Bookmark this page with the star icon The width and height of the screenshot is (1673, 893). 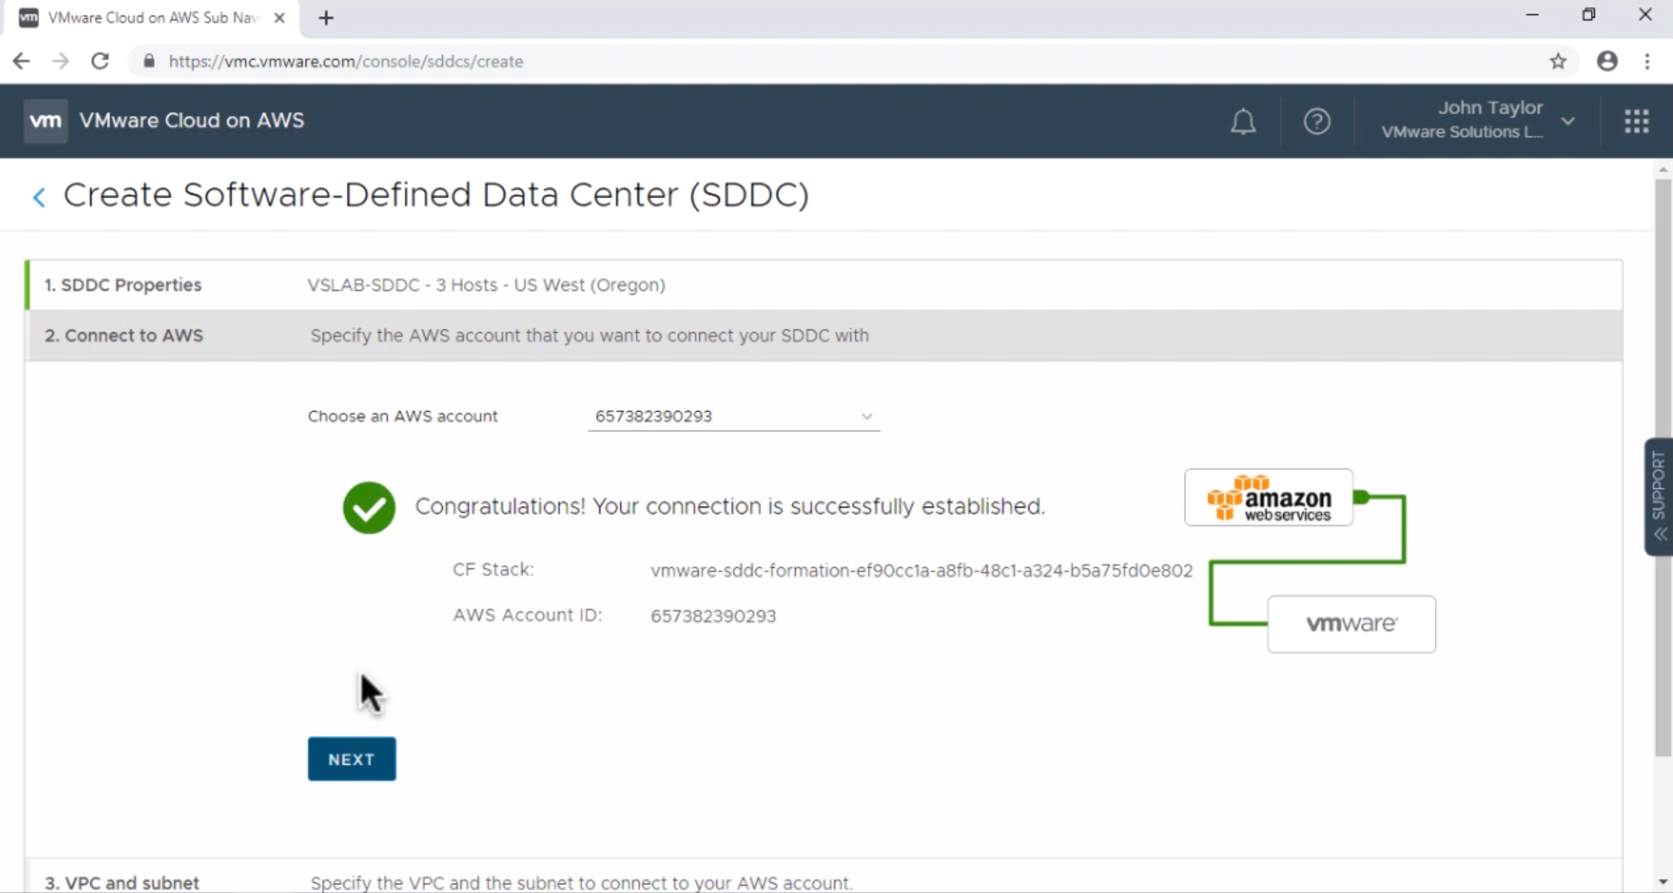tap(1558, 61)
